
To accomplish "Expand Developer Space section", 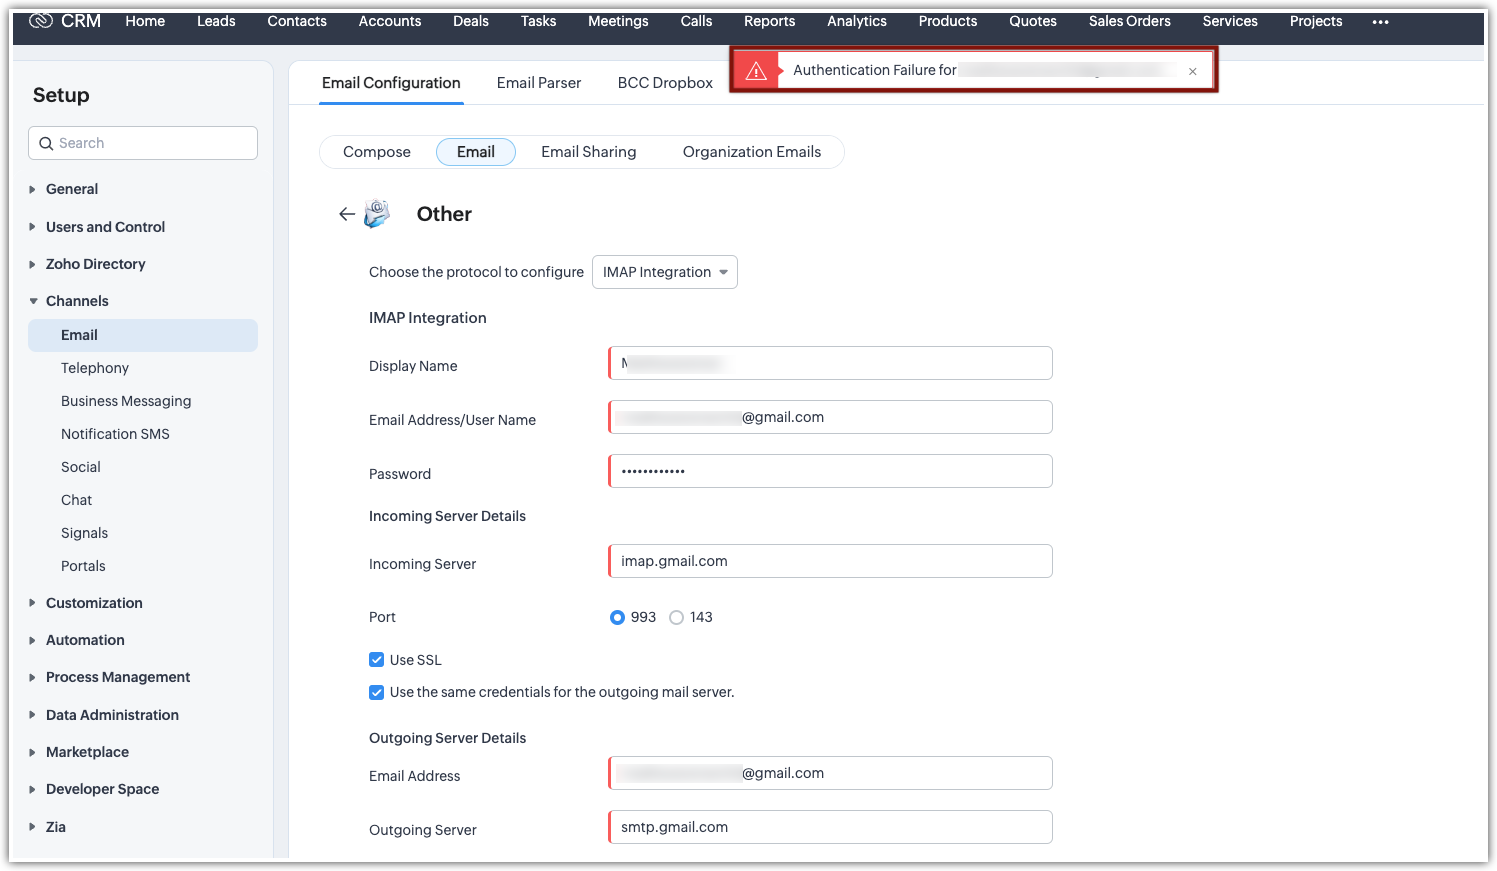I will tap(33, 789).
